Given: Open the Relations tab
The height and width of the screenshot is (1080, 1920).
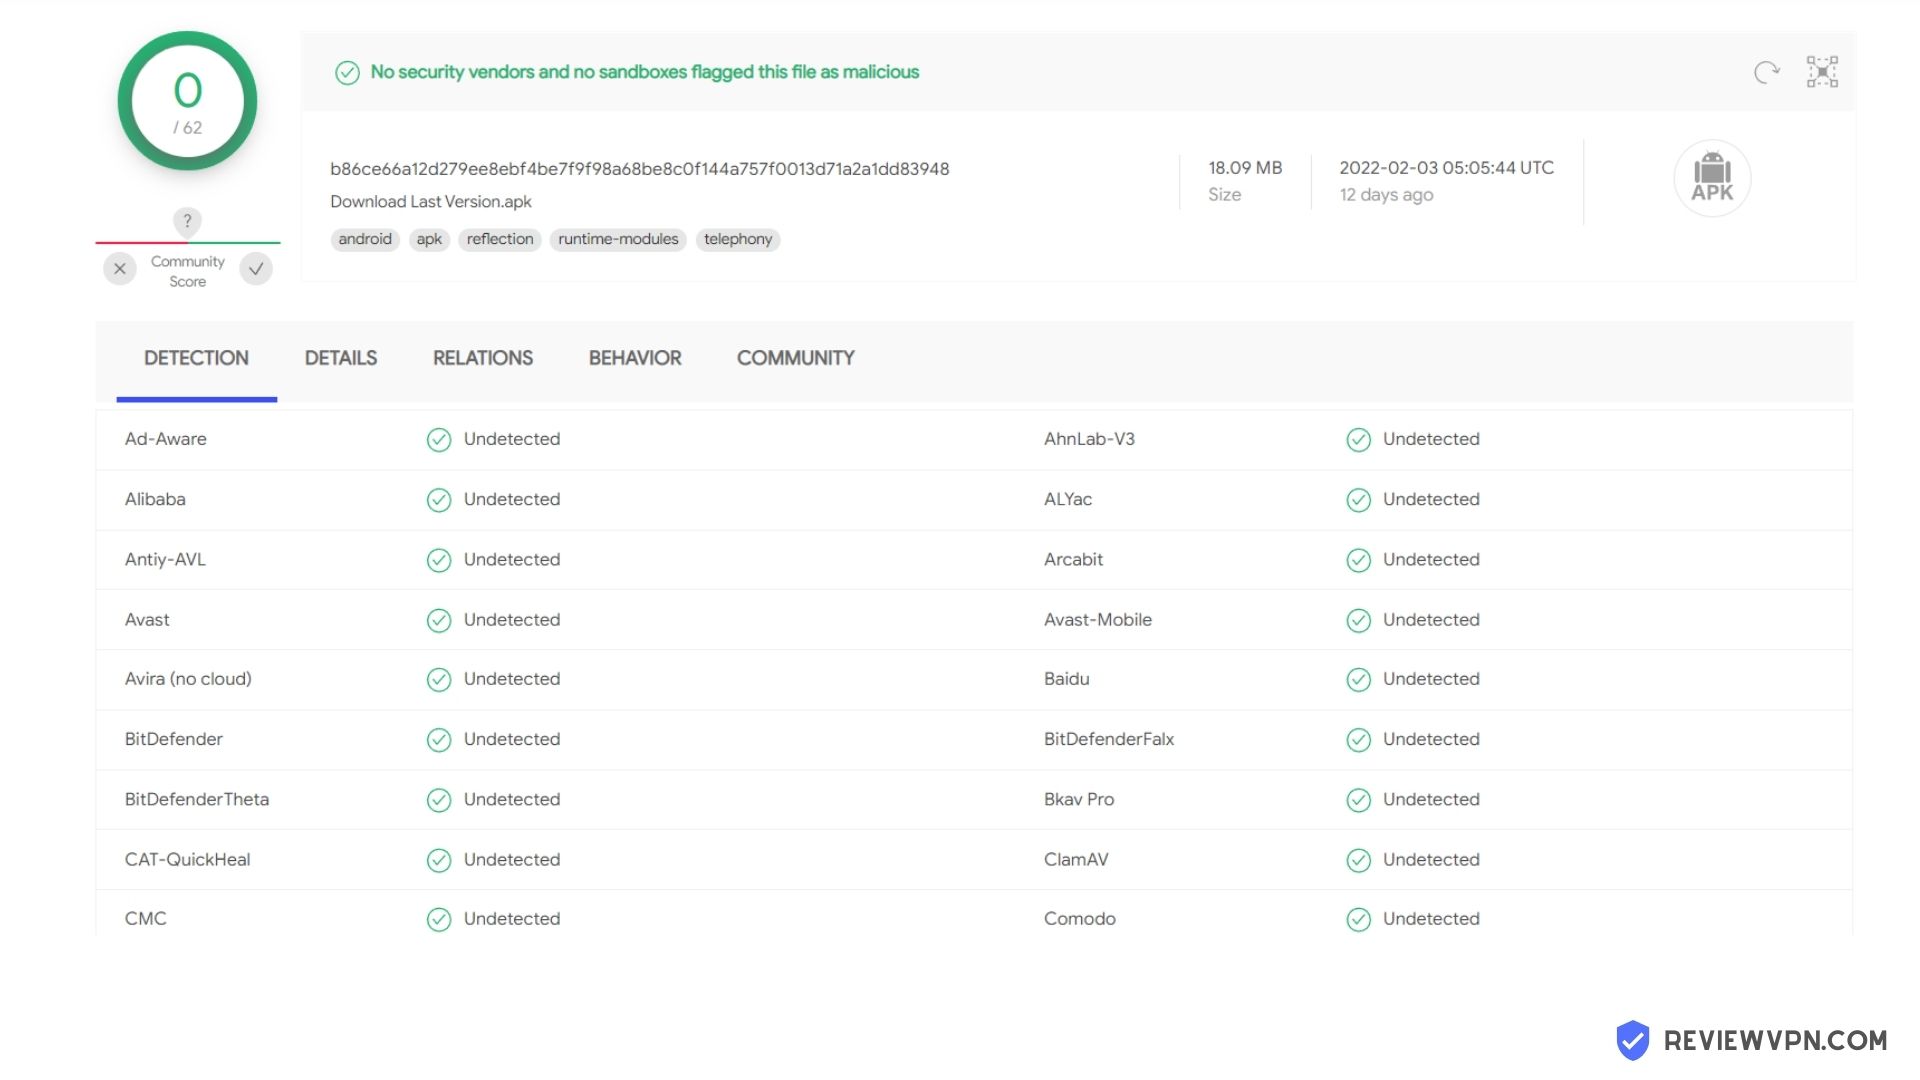Looking at the screenshot, I should (483, 358).
